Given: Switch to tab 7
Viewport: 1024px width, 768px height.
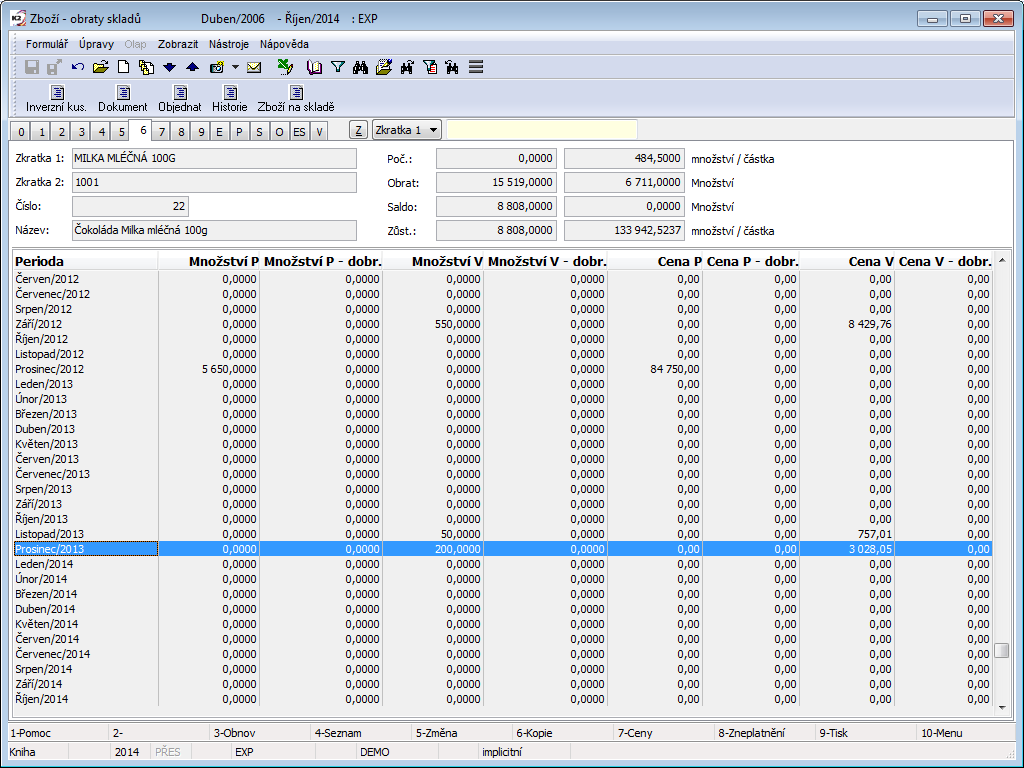Looking at the screenshot, I should point(162,132).
